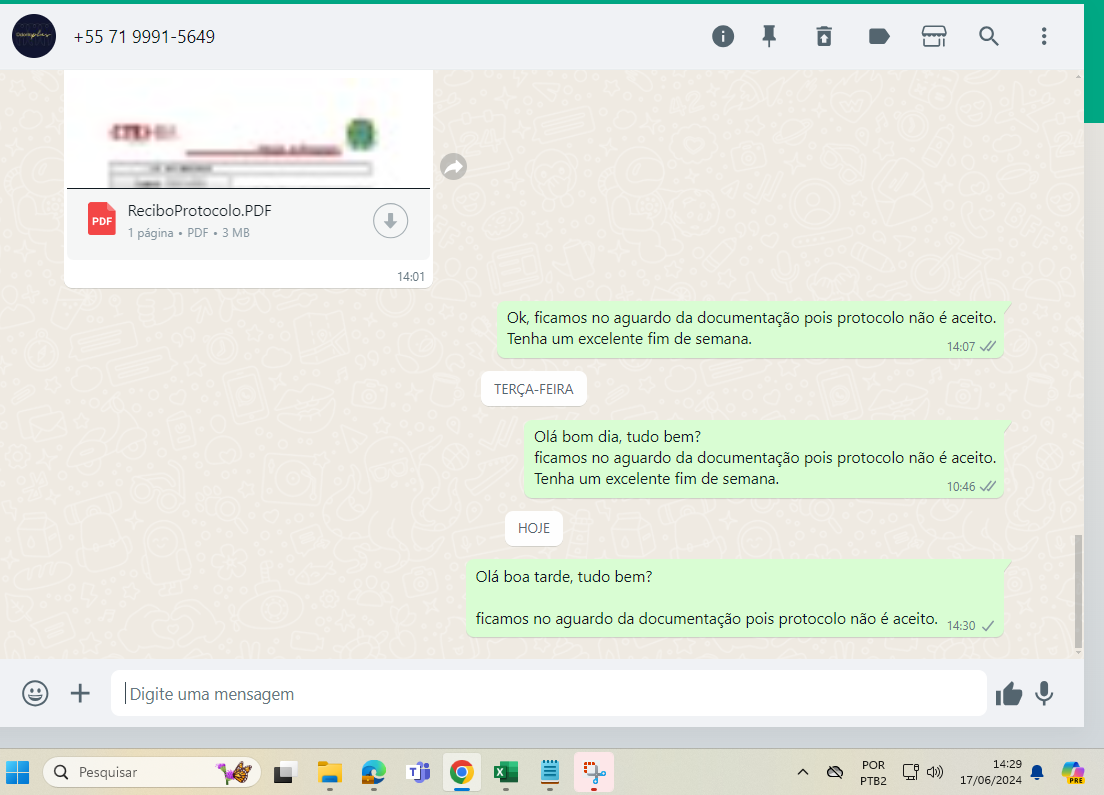The width and height of the screenshot is (1104, 795).
Task: Open the catalog storefront icon
Action: click(x=934, y=37)
